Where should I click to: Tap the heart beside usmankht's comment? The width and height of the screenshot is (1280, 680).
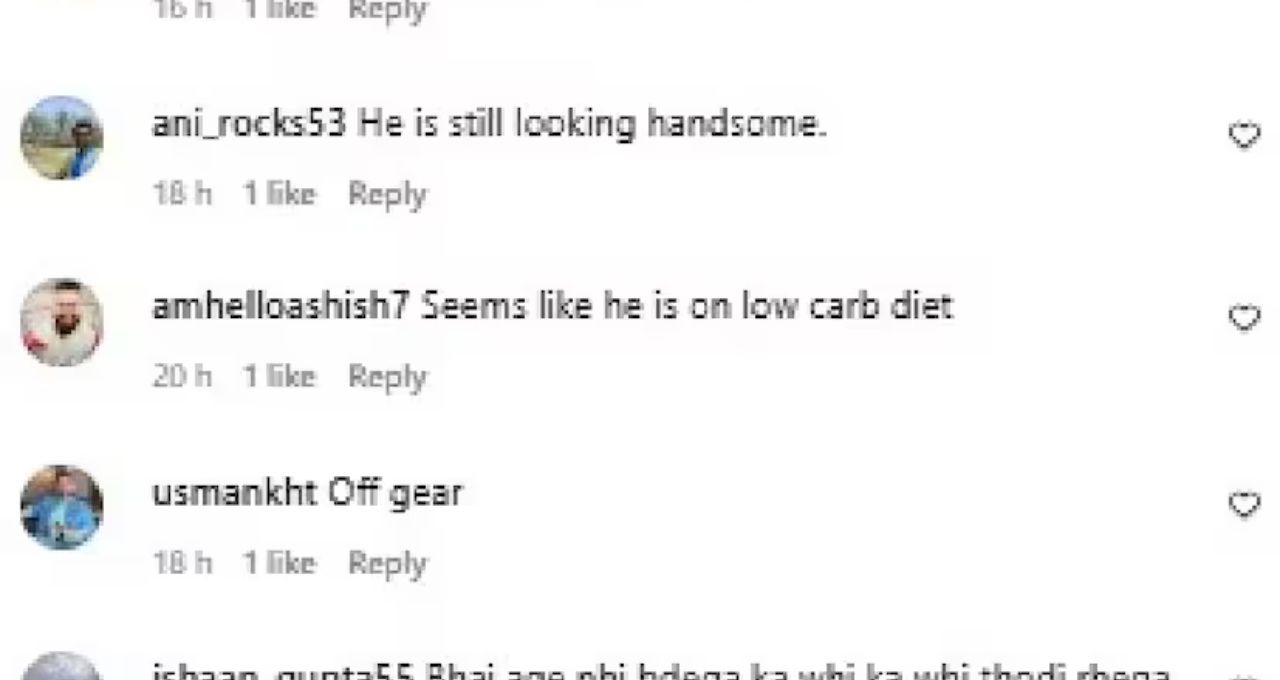1244,505
